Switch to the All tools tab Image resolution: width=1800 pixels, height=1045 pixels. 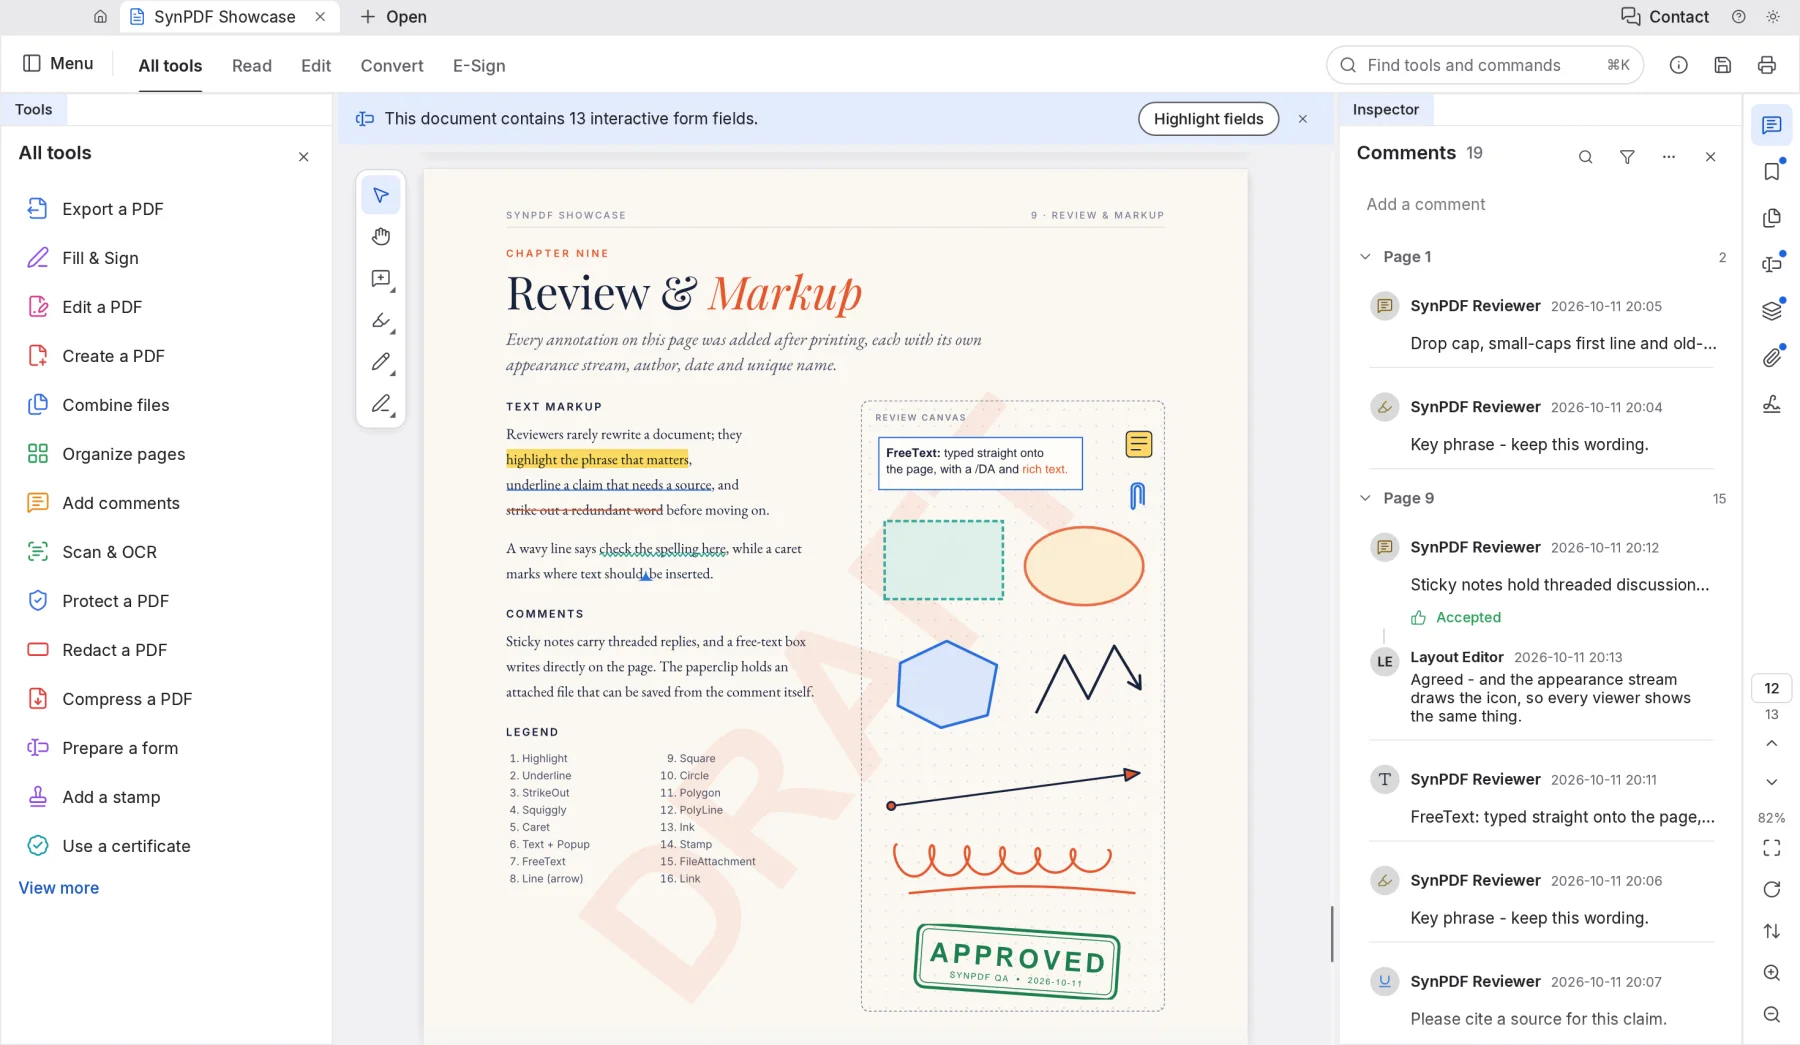click(170, 66)
